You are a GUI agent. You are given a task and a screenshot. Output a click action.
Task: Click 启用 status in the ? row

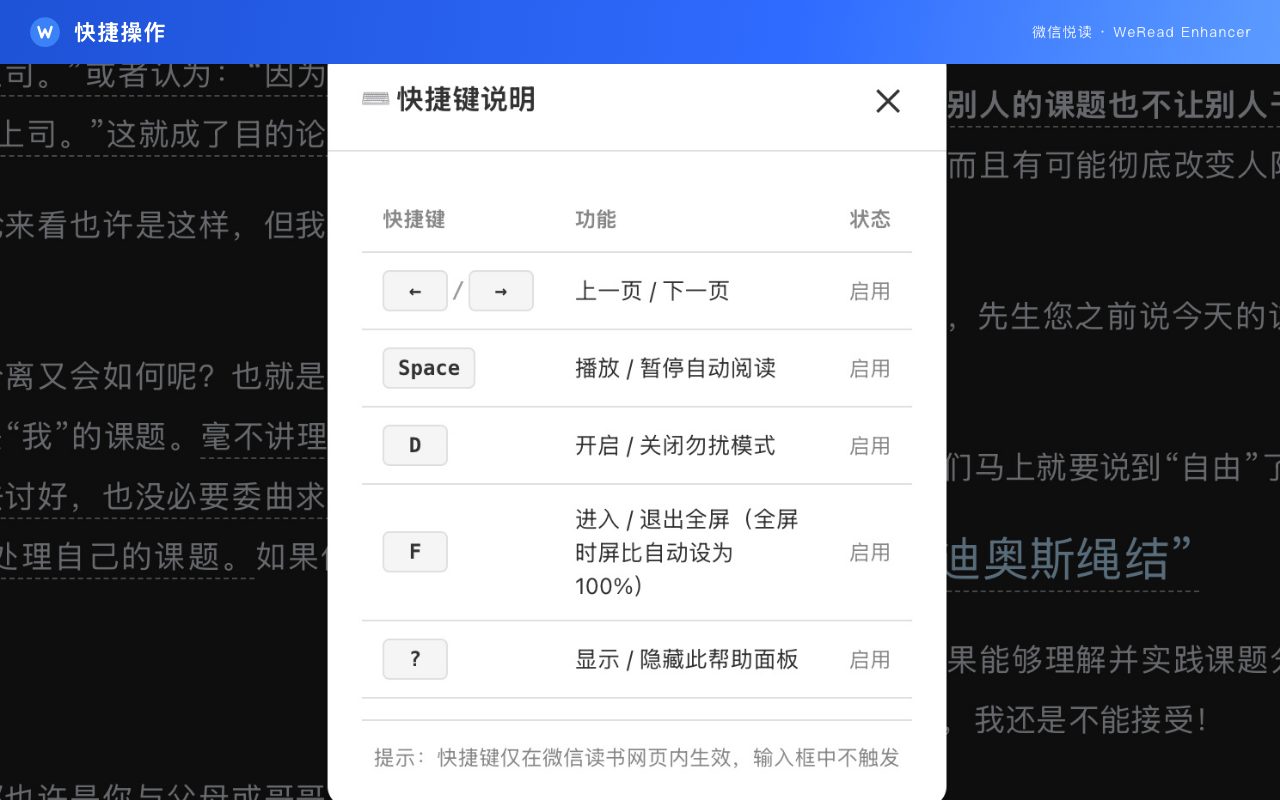(870, 659)
